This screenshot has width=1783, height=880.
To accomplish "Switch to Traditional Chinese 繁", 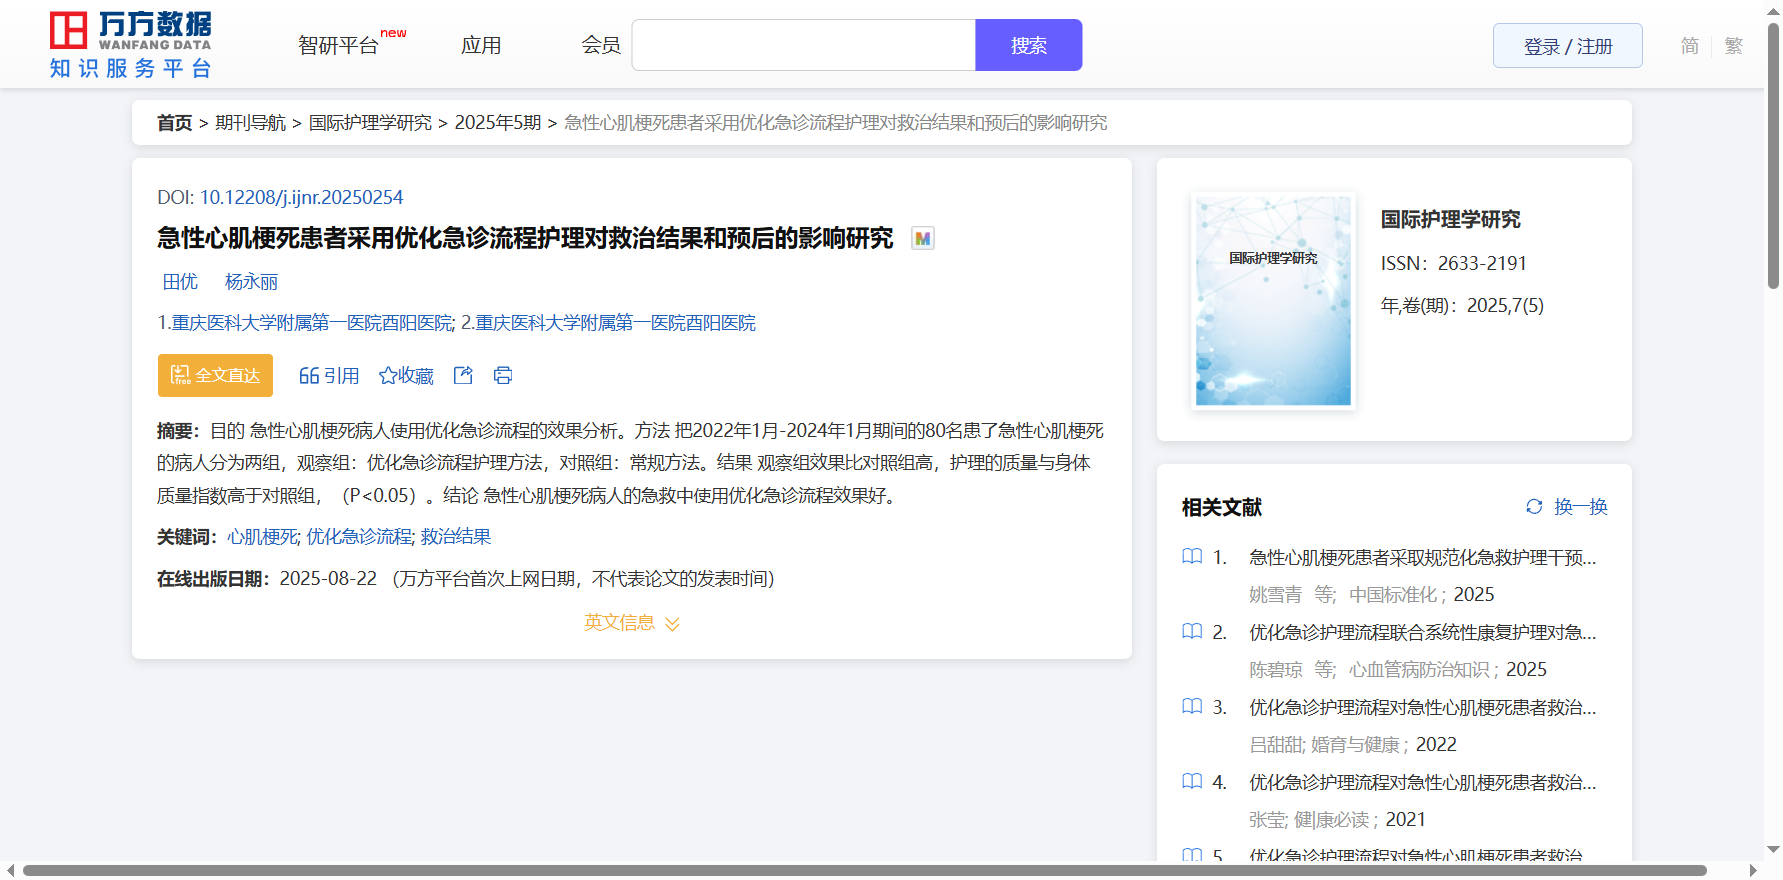I will tap(1733, 46).
